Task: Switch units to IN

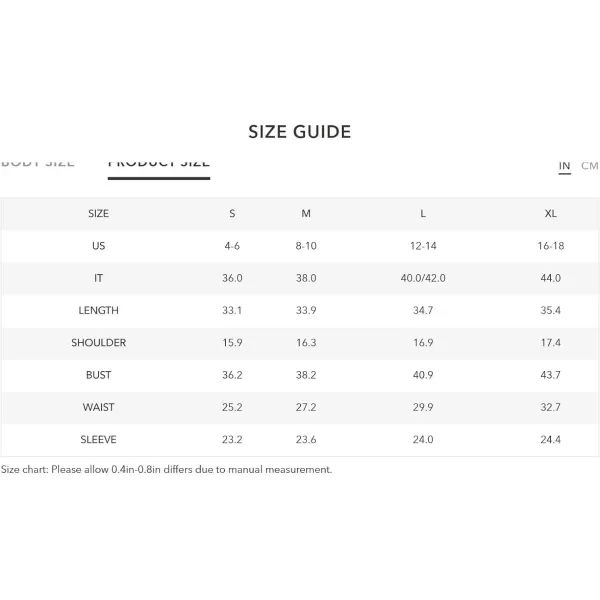Action: point(564,166)
